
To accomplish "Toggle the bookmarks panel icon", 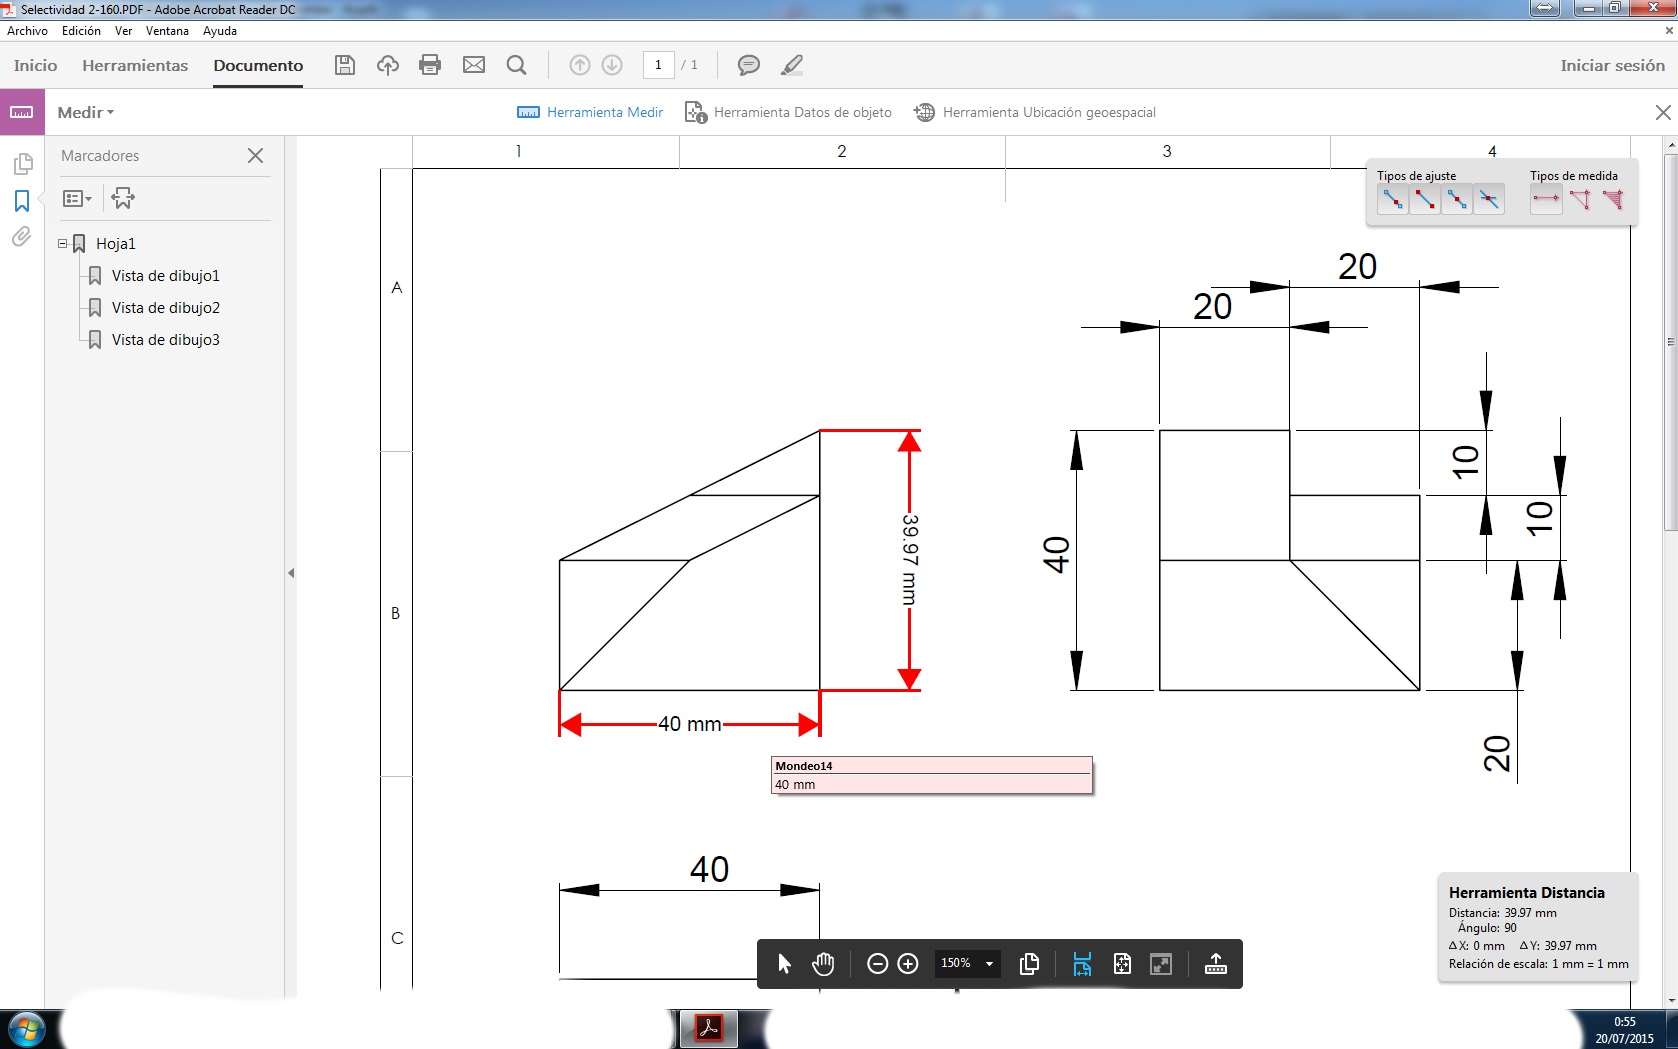I will tap(22, 201).
